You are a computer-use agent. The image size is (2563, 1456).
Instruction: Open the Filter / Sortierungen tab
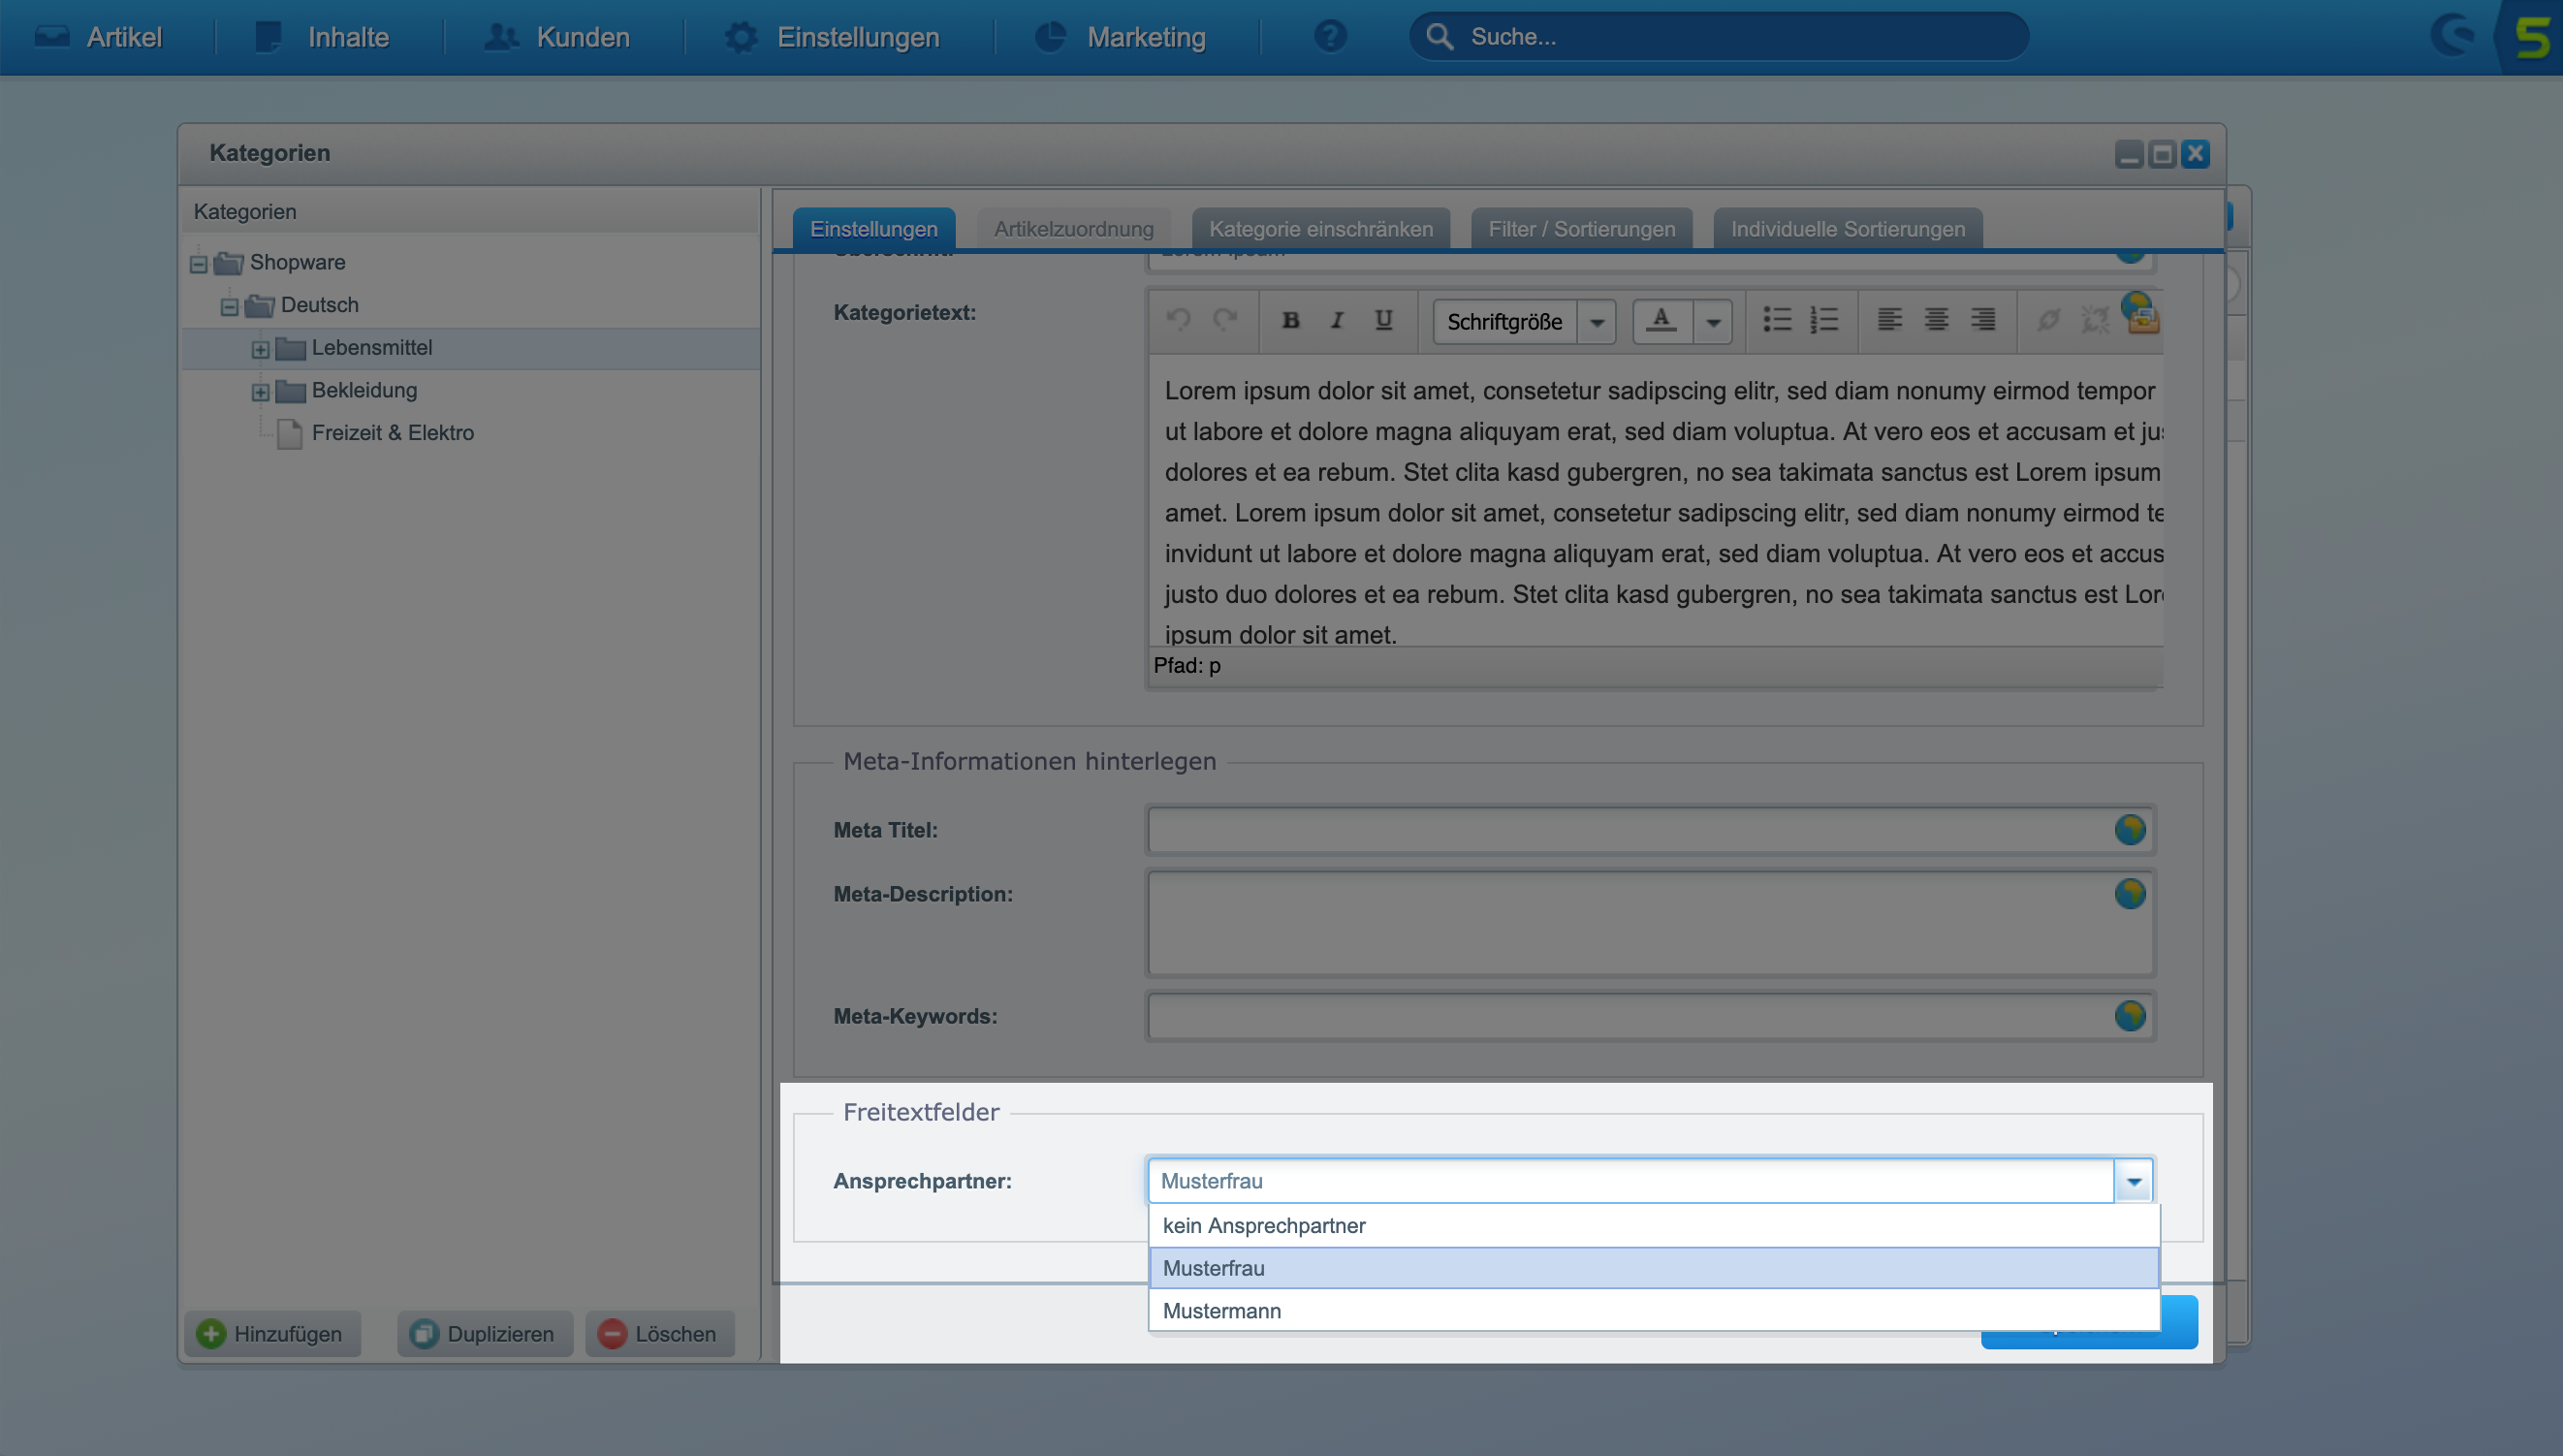pos(1581,229)
